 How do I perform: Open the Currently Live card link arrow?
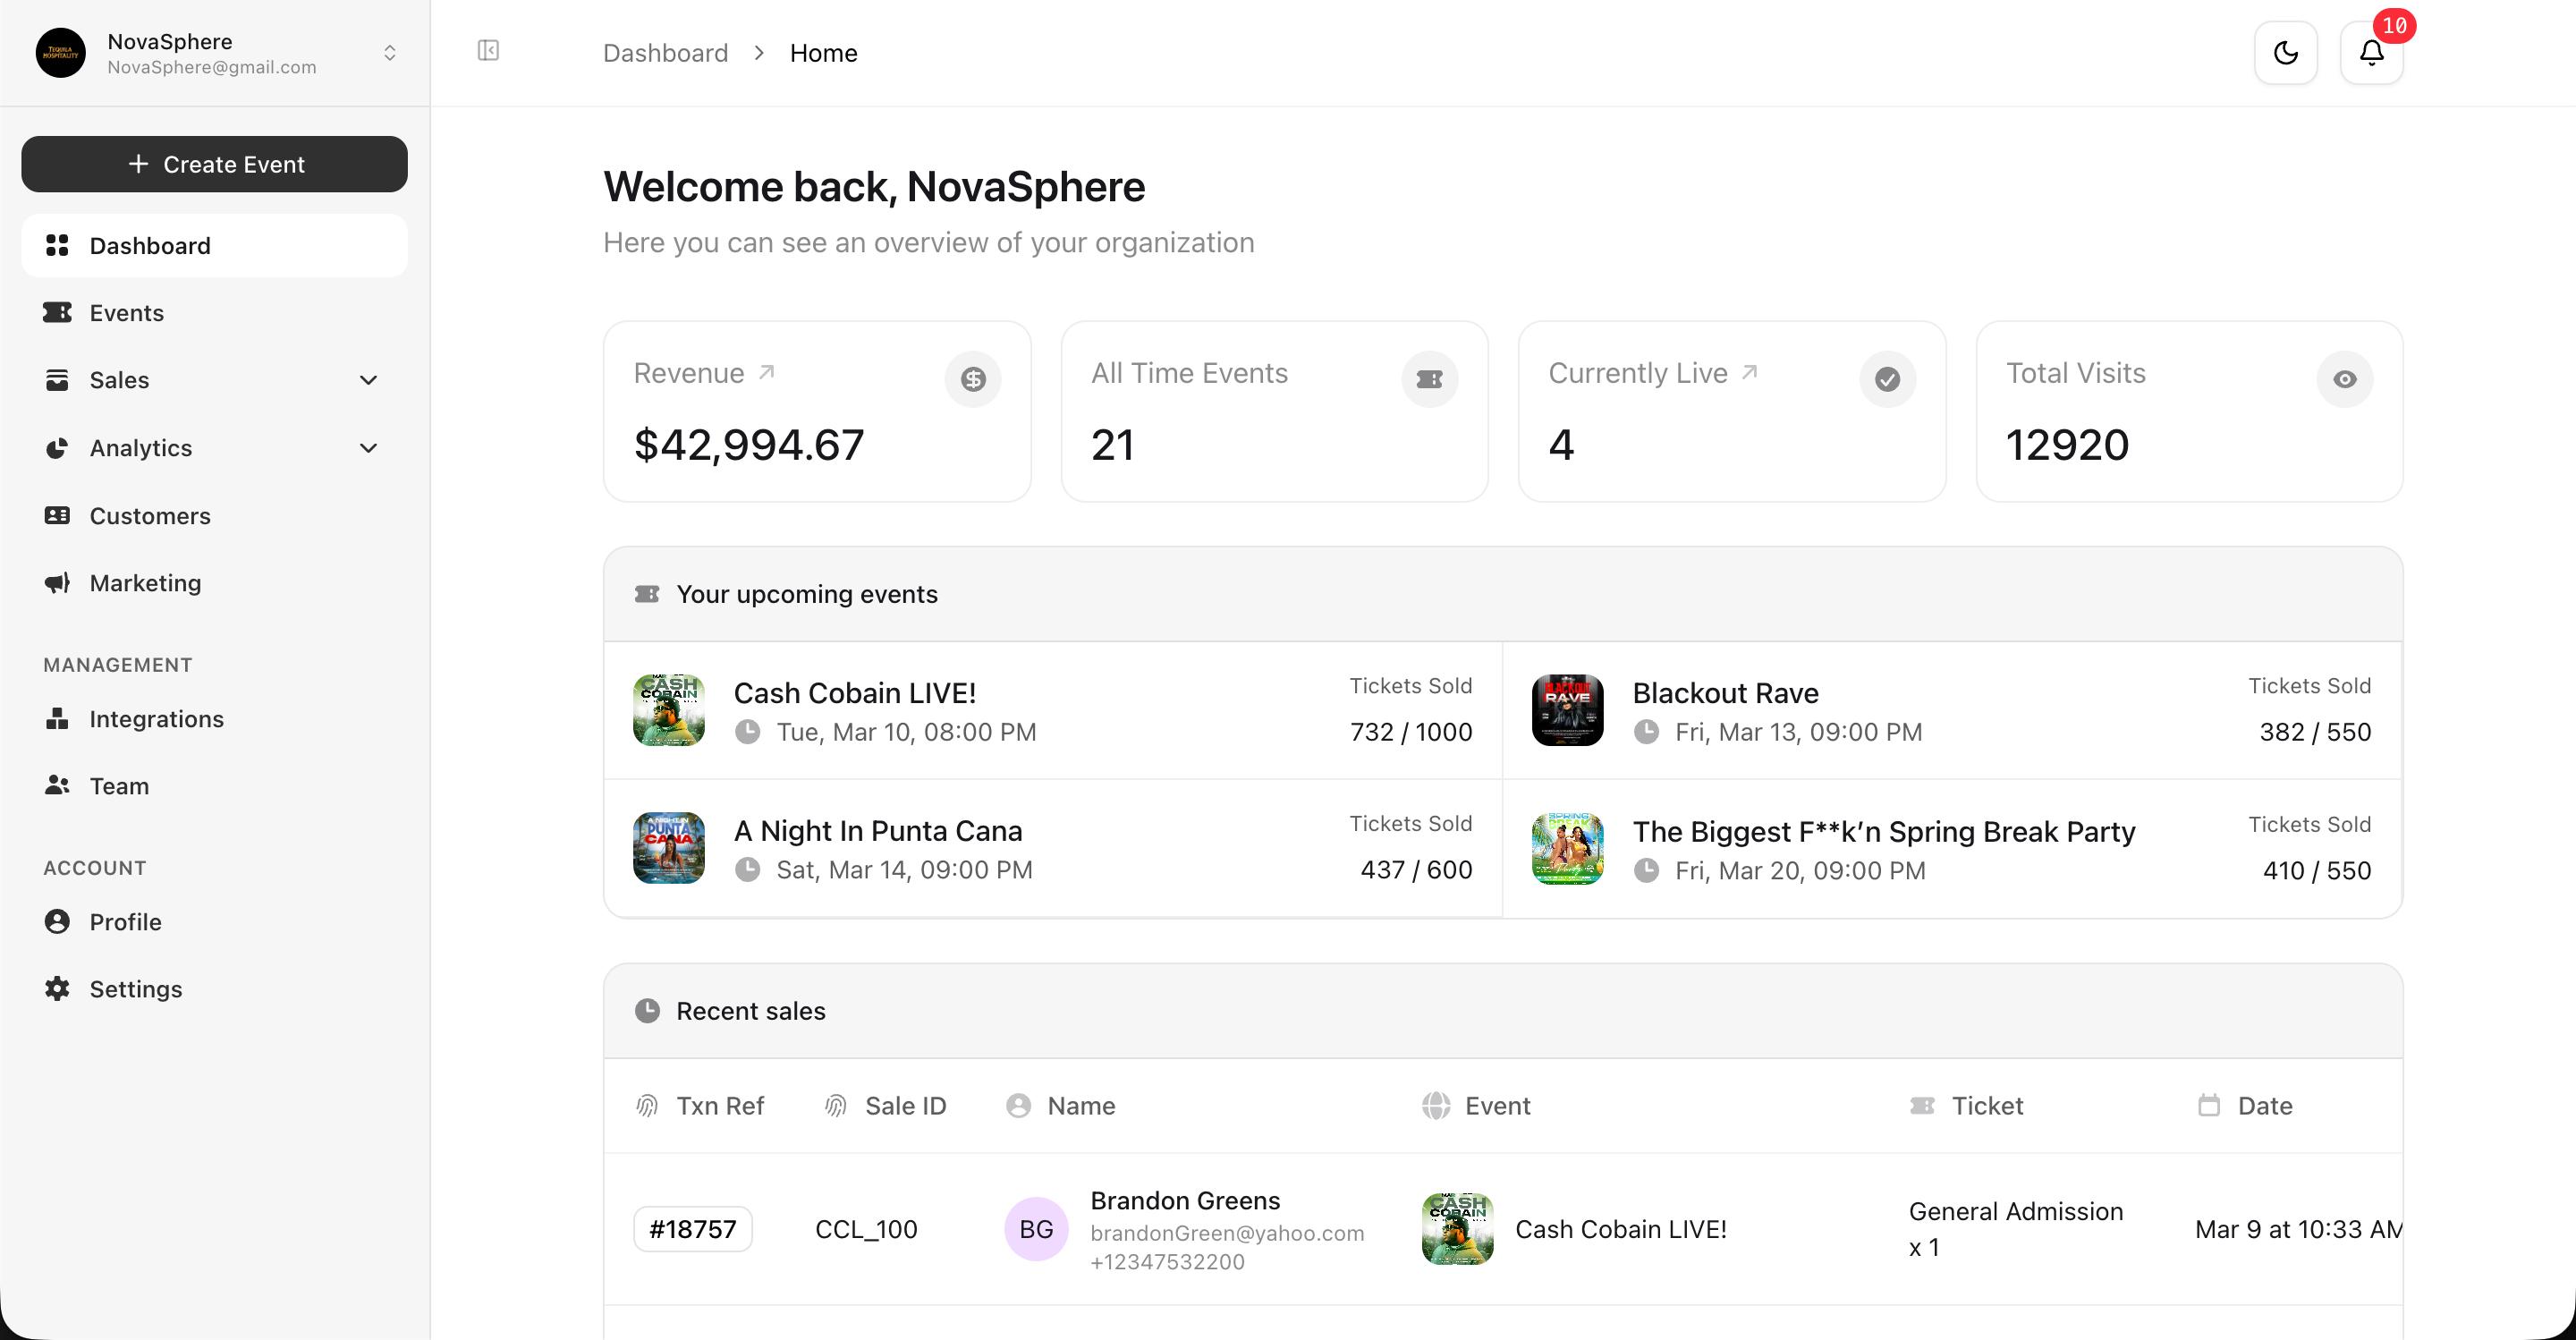click(1751, 371)
